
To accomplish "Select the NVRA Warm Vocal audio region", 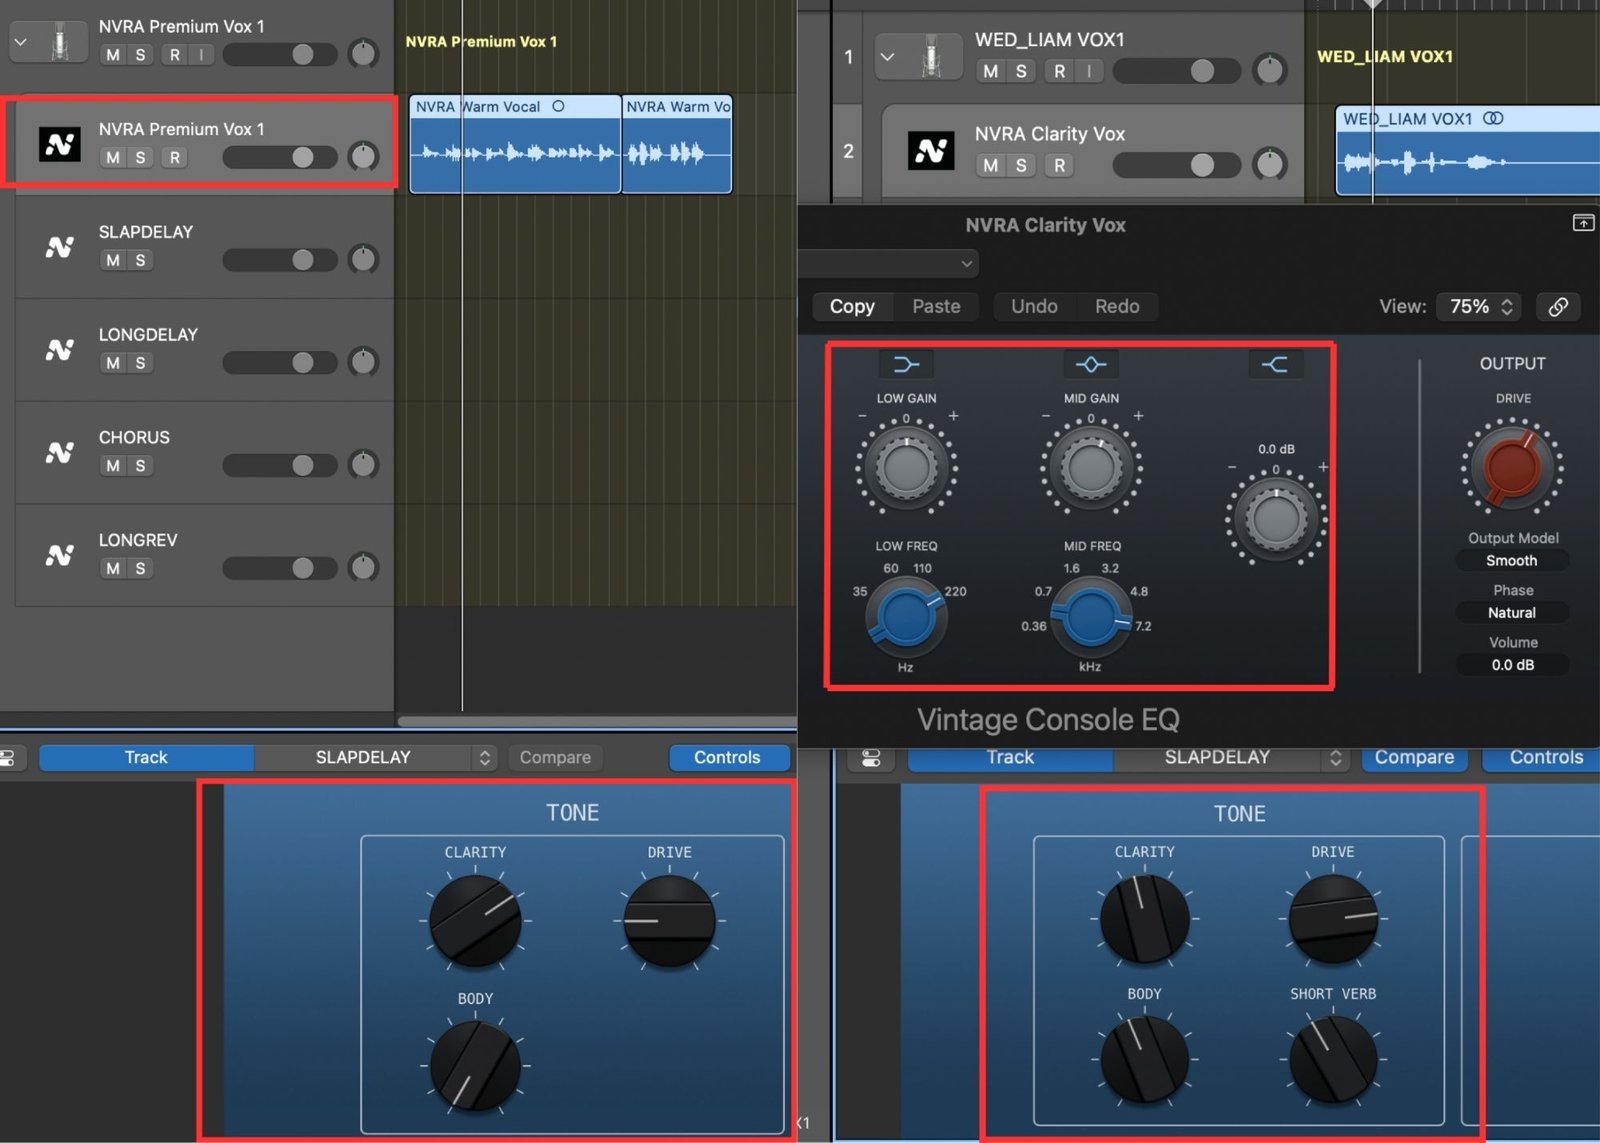I will [x=515, y=150].
